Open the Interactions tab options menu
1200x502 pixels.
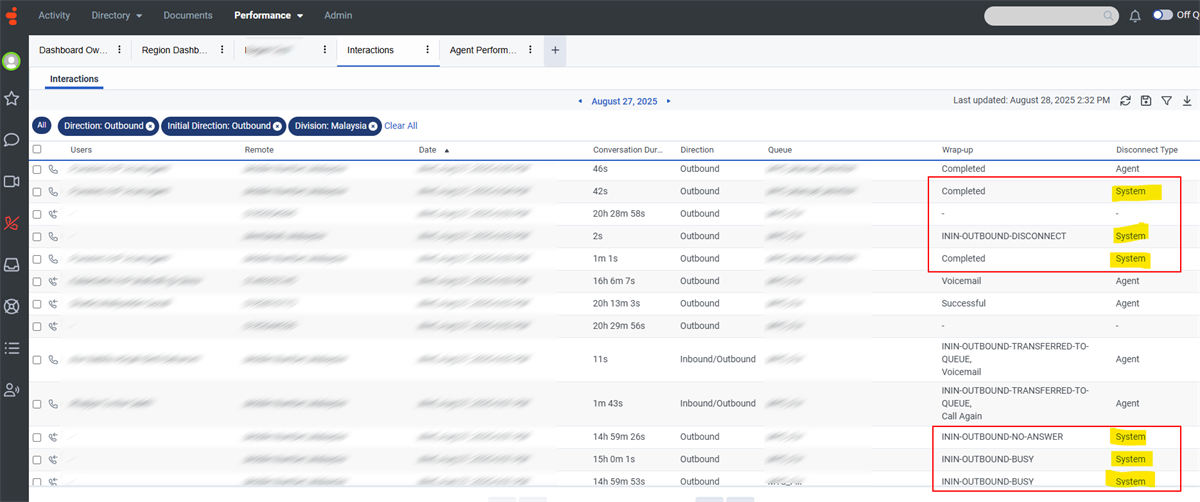click(428, 50)
